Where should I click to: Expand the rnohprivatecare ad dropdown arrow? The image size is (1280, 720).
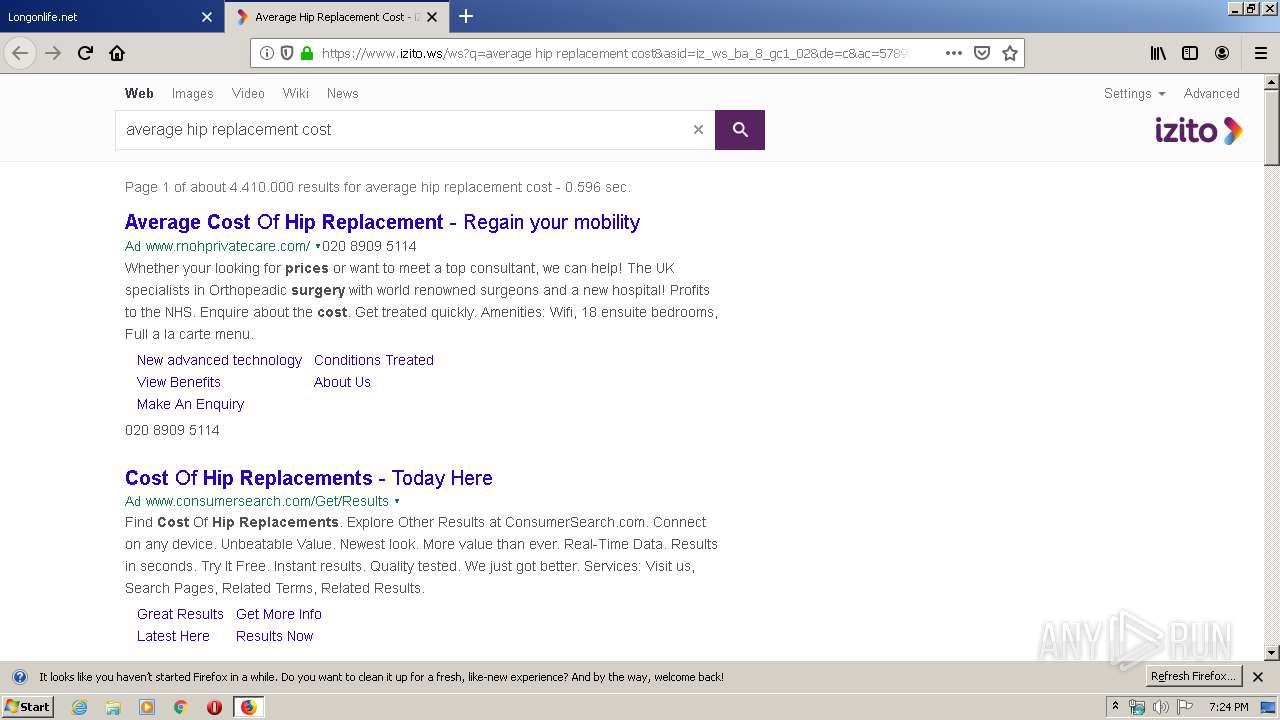click(318, 246)
